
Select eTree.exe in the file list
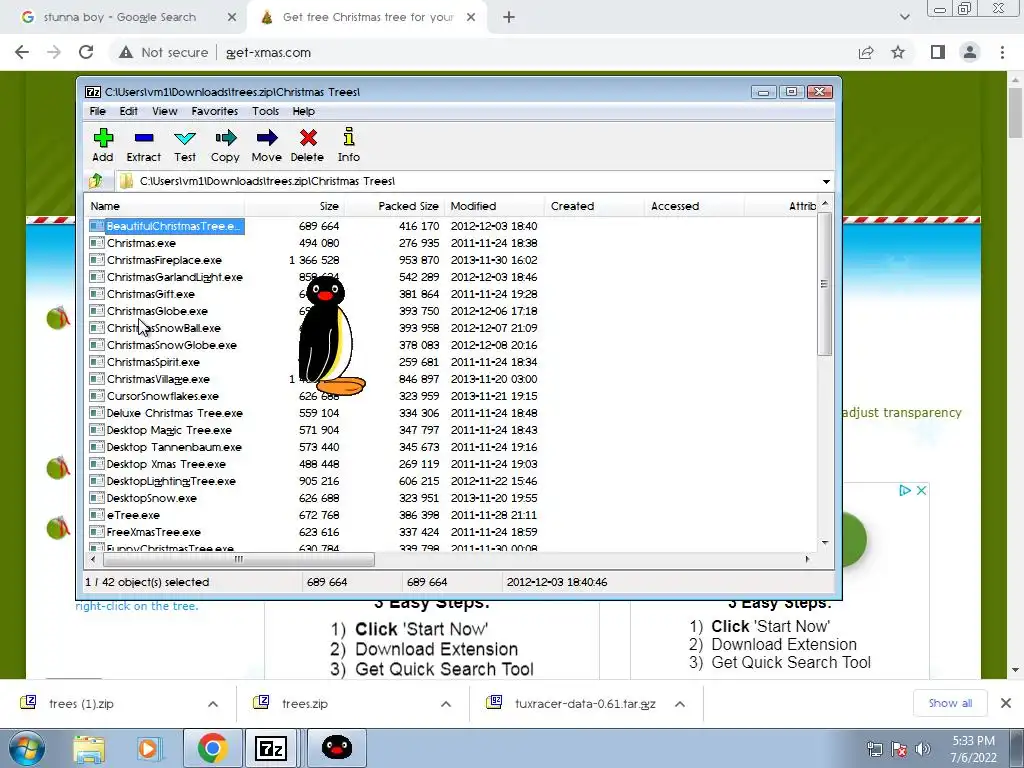[x=133, y=515]
